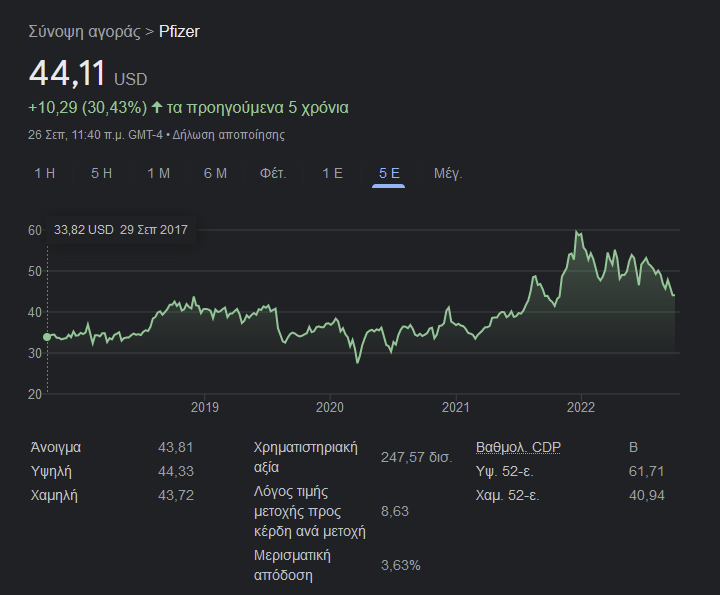
Task: Click the 60 label on the price axis
Action: click(35, 230)
